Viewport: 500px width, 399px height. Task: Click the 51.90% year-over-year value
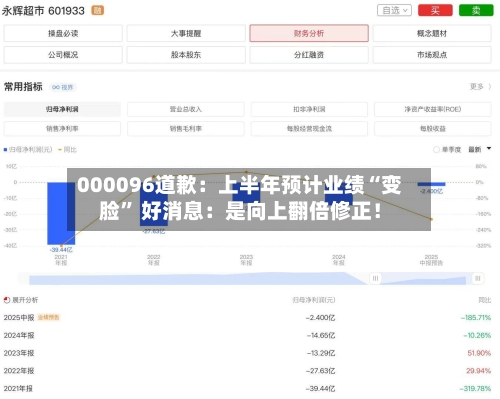479,353
